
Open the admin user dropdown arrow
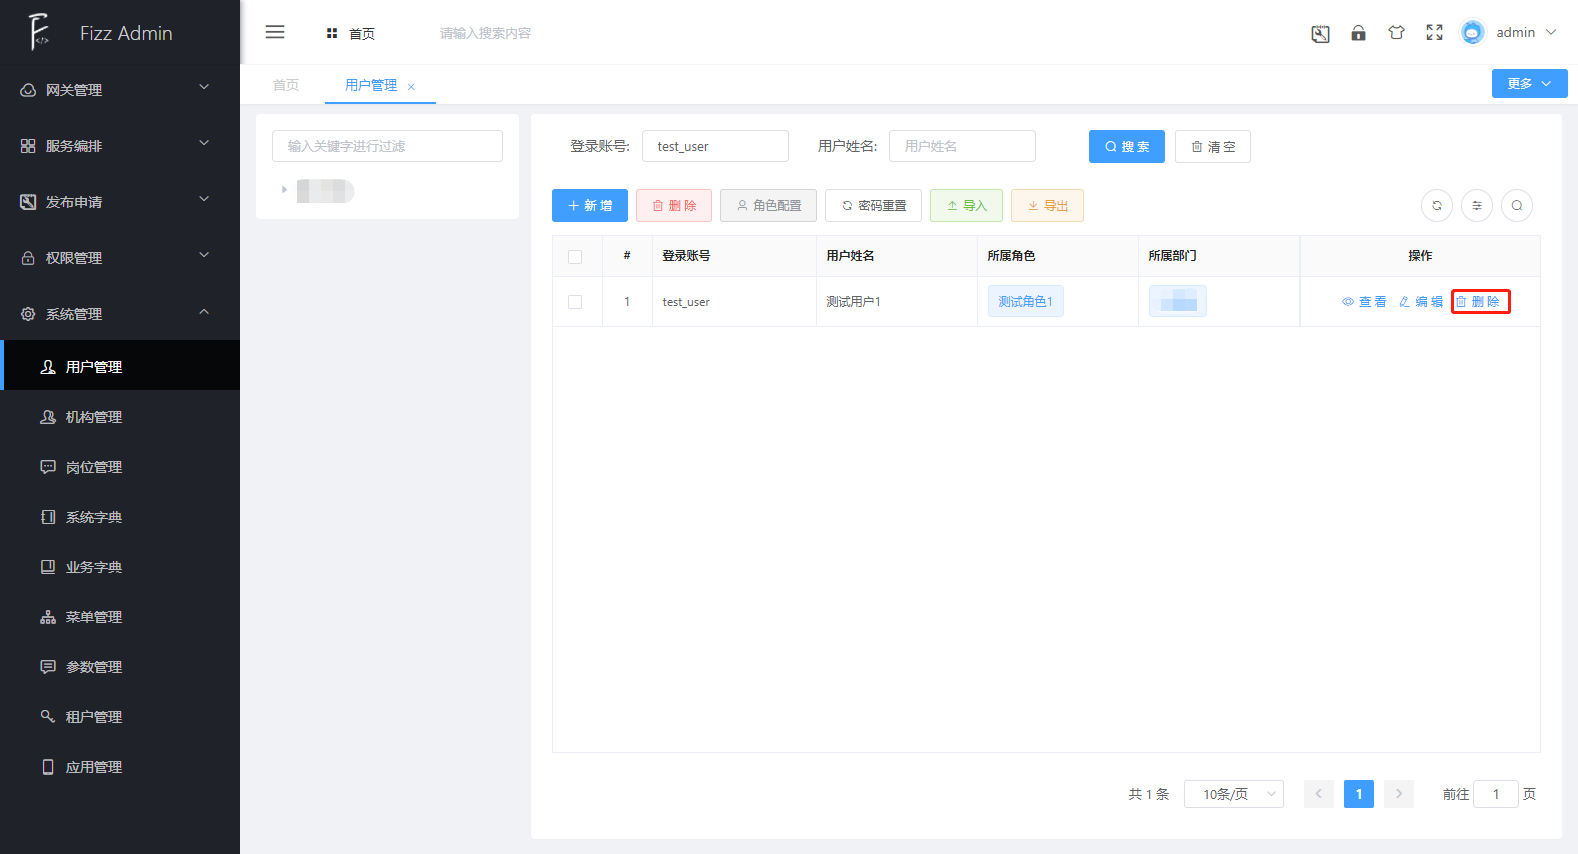[1551, 32]
